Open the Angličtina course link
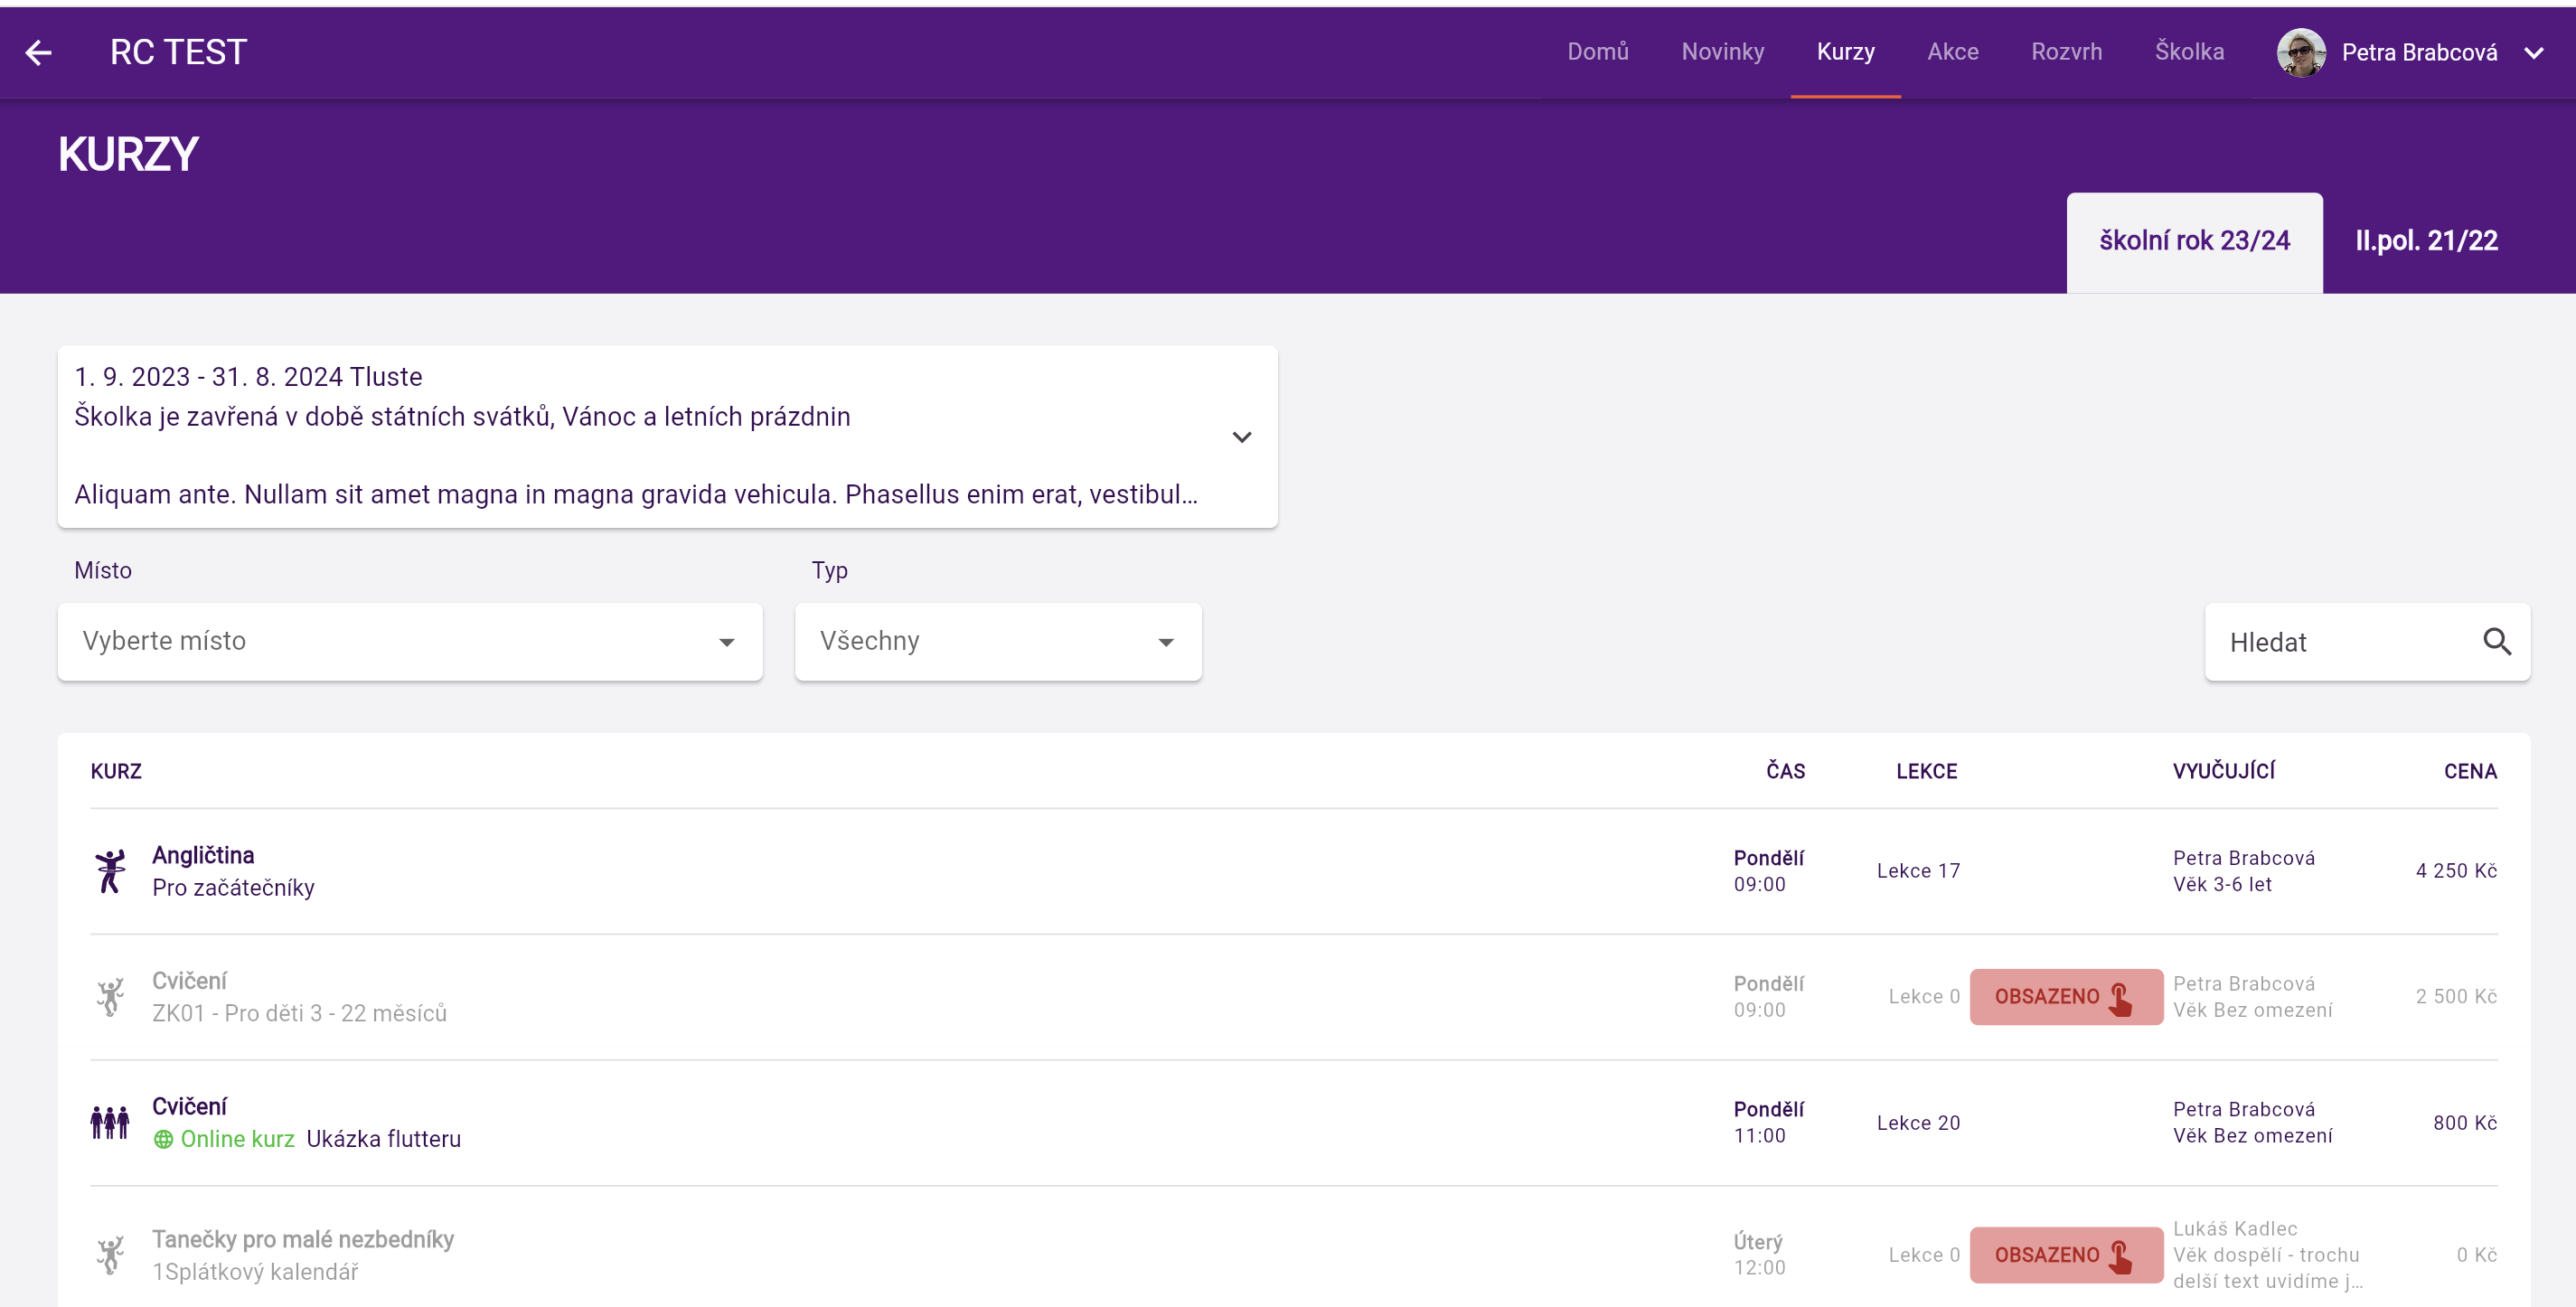Image resolution: width=2576 pixels, height=1307 pixels. (x=203, y=855)
